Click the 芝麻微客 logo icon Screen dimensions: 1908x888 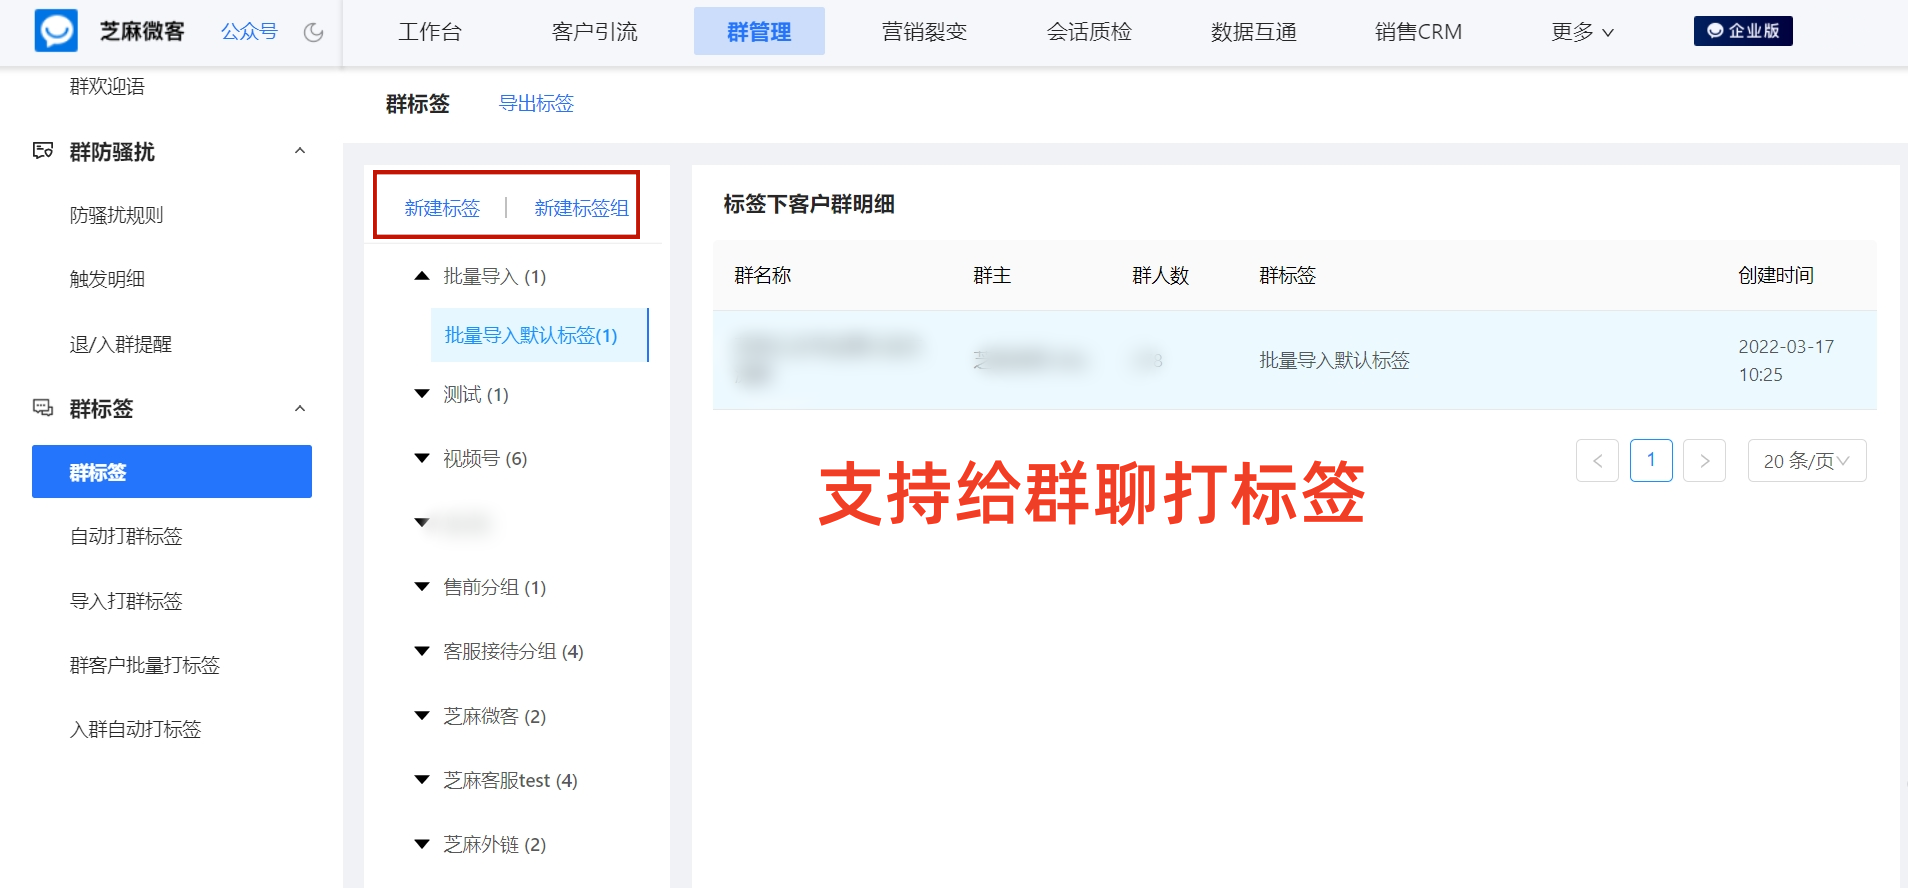tap(56, 31)
